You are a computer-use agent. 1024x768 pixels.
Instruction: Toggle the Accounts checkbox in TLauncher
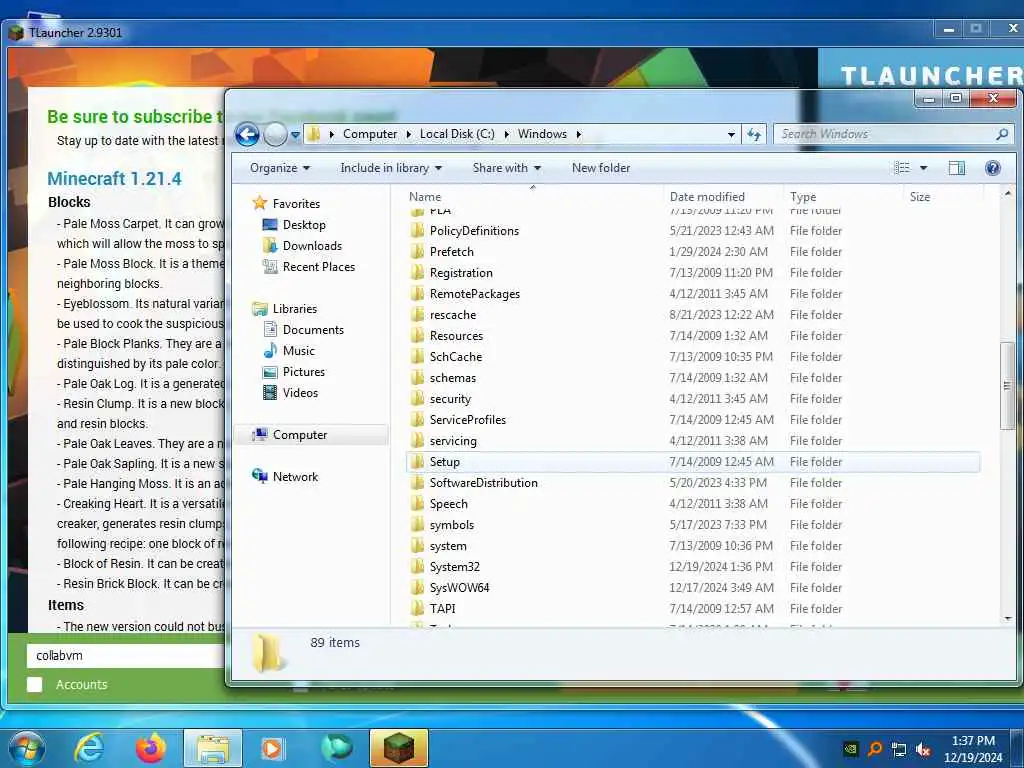[x=35, y=684]
